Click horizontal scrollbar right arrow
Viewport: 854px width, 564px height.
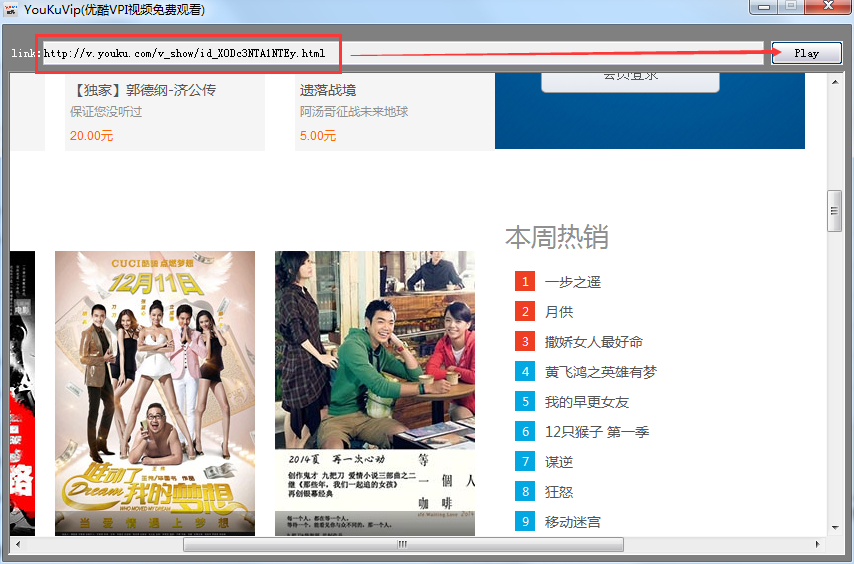pyautogui.click(x=818, y=544)
